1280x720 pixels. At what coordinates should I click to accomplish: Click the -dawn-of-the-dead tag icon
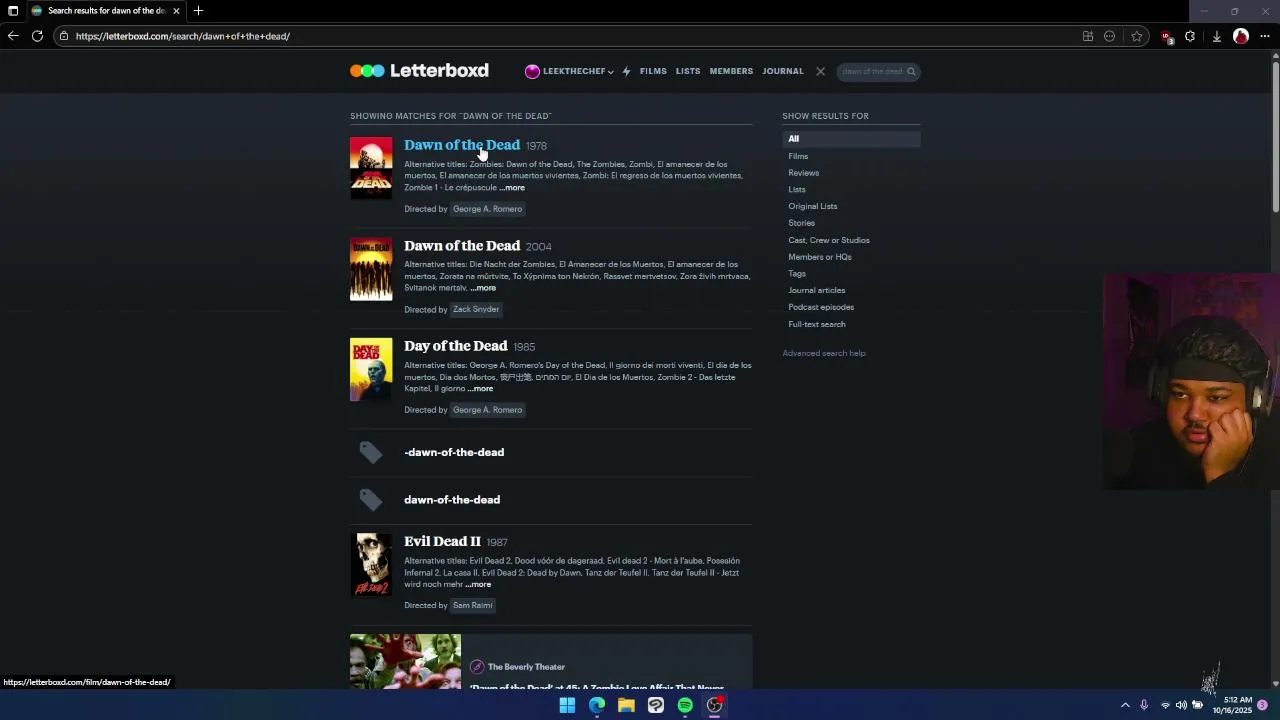pos(371,453)
